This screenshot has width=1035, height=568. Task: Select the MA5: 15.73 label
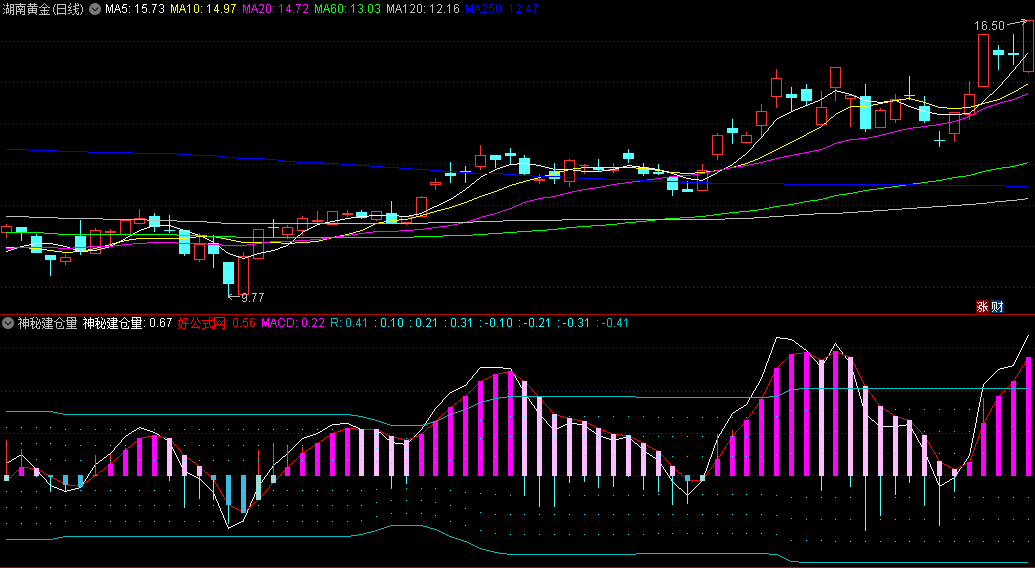(x=135, y=9)
